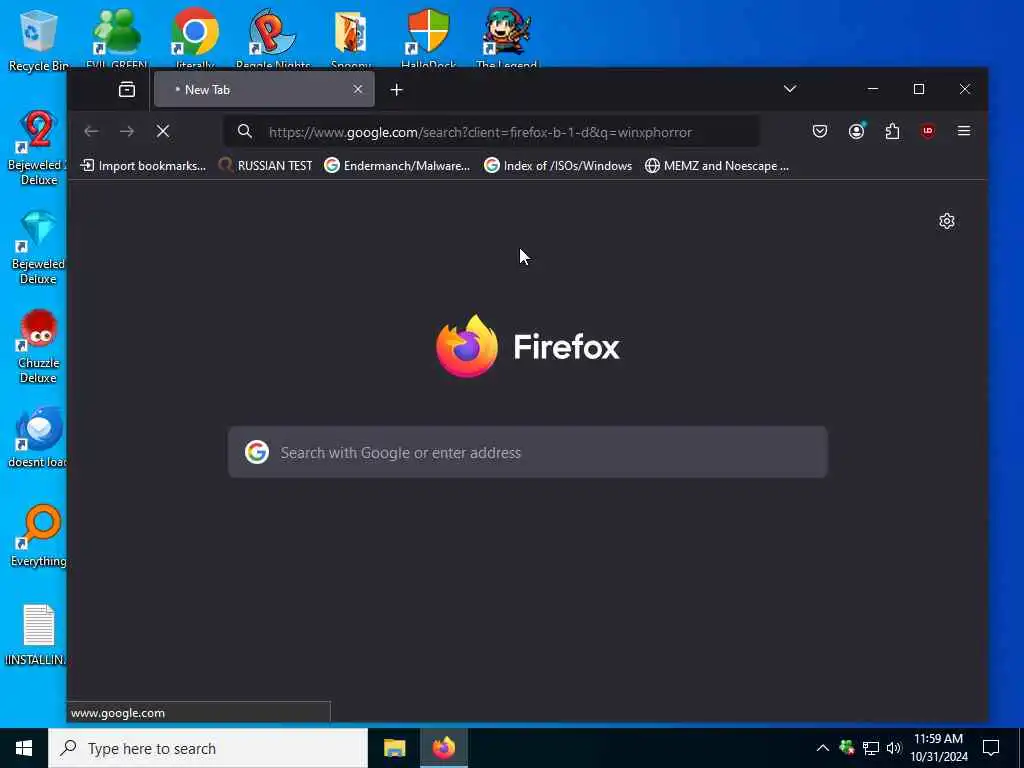
Task: Open the Extensions puzzle icon
Action: pyautogui.click(x=892, y=131)
